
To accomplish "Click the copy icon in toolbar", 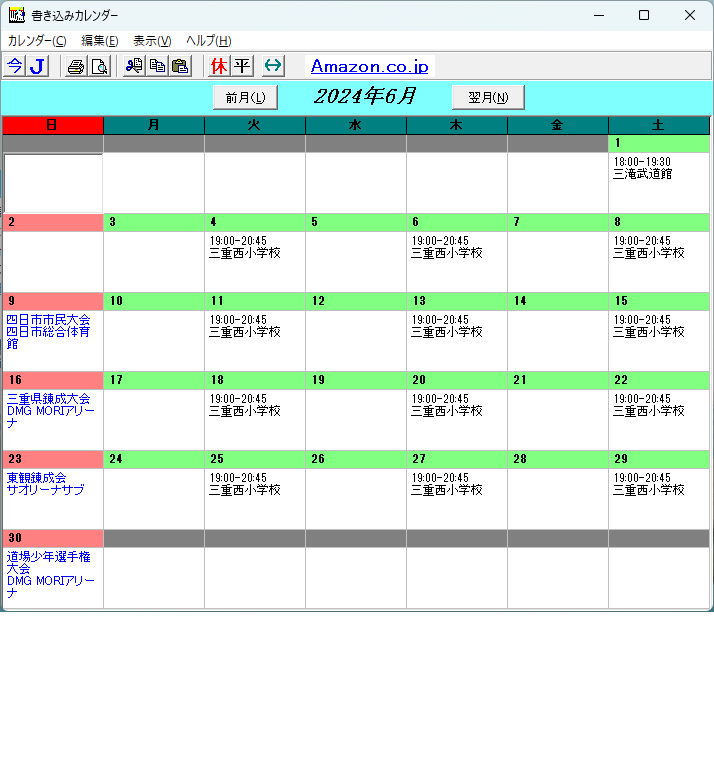I will (157, 66).
